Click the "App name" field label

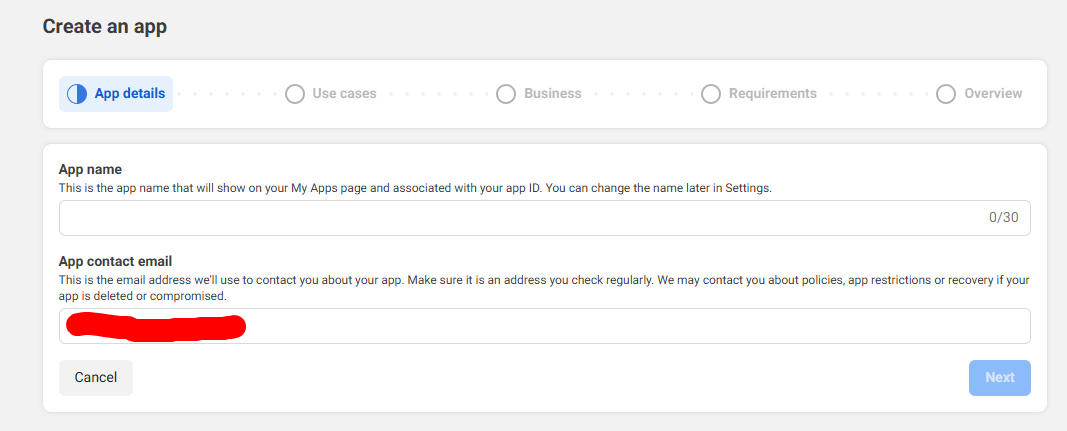[90, 170]
